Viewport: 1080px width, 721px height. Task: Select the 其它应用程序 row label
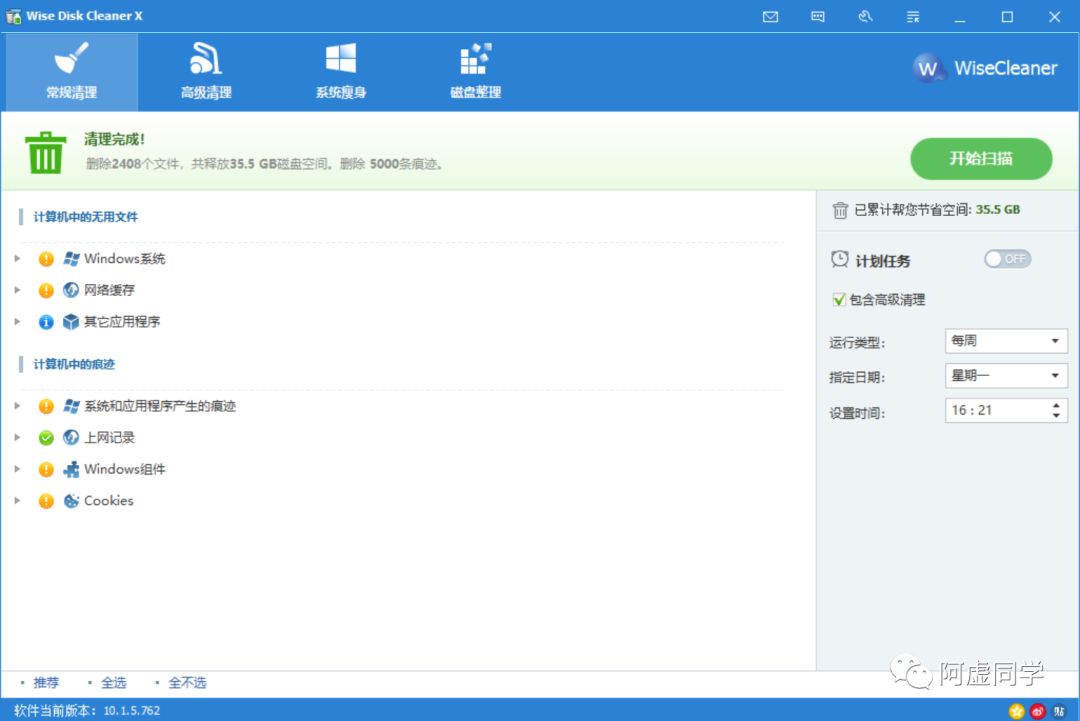coord(122,322)
